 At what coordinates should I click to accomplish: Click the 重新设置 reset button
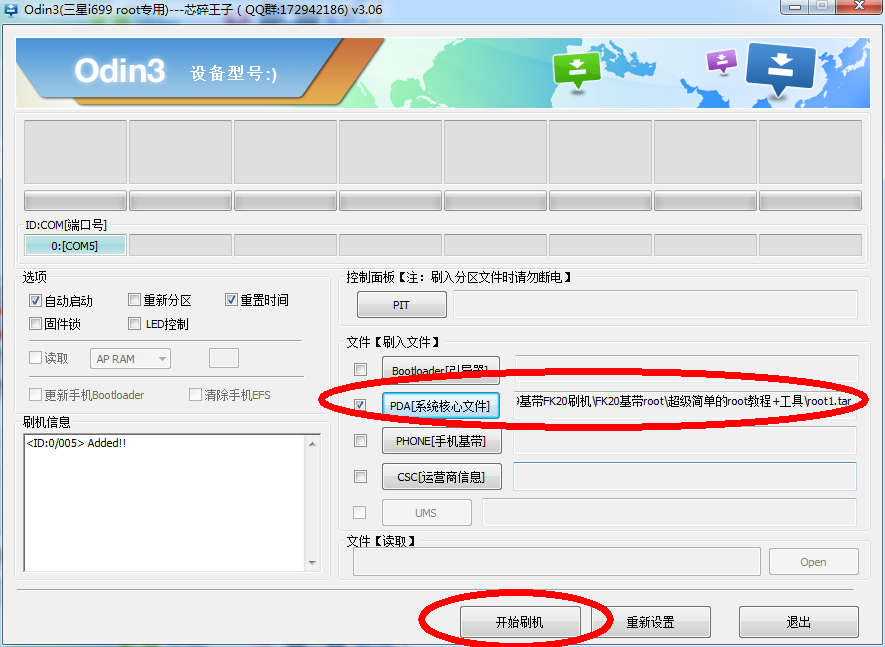(651, 622)
